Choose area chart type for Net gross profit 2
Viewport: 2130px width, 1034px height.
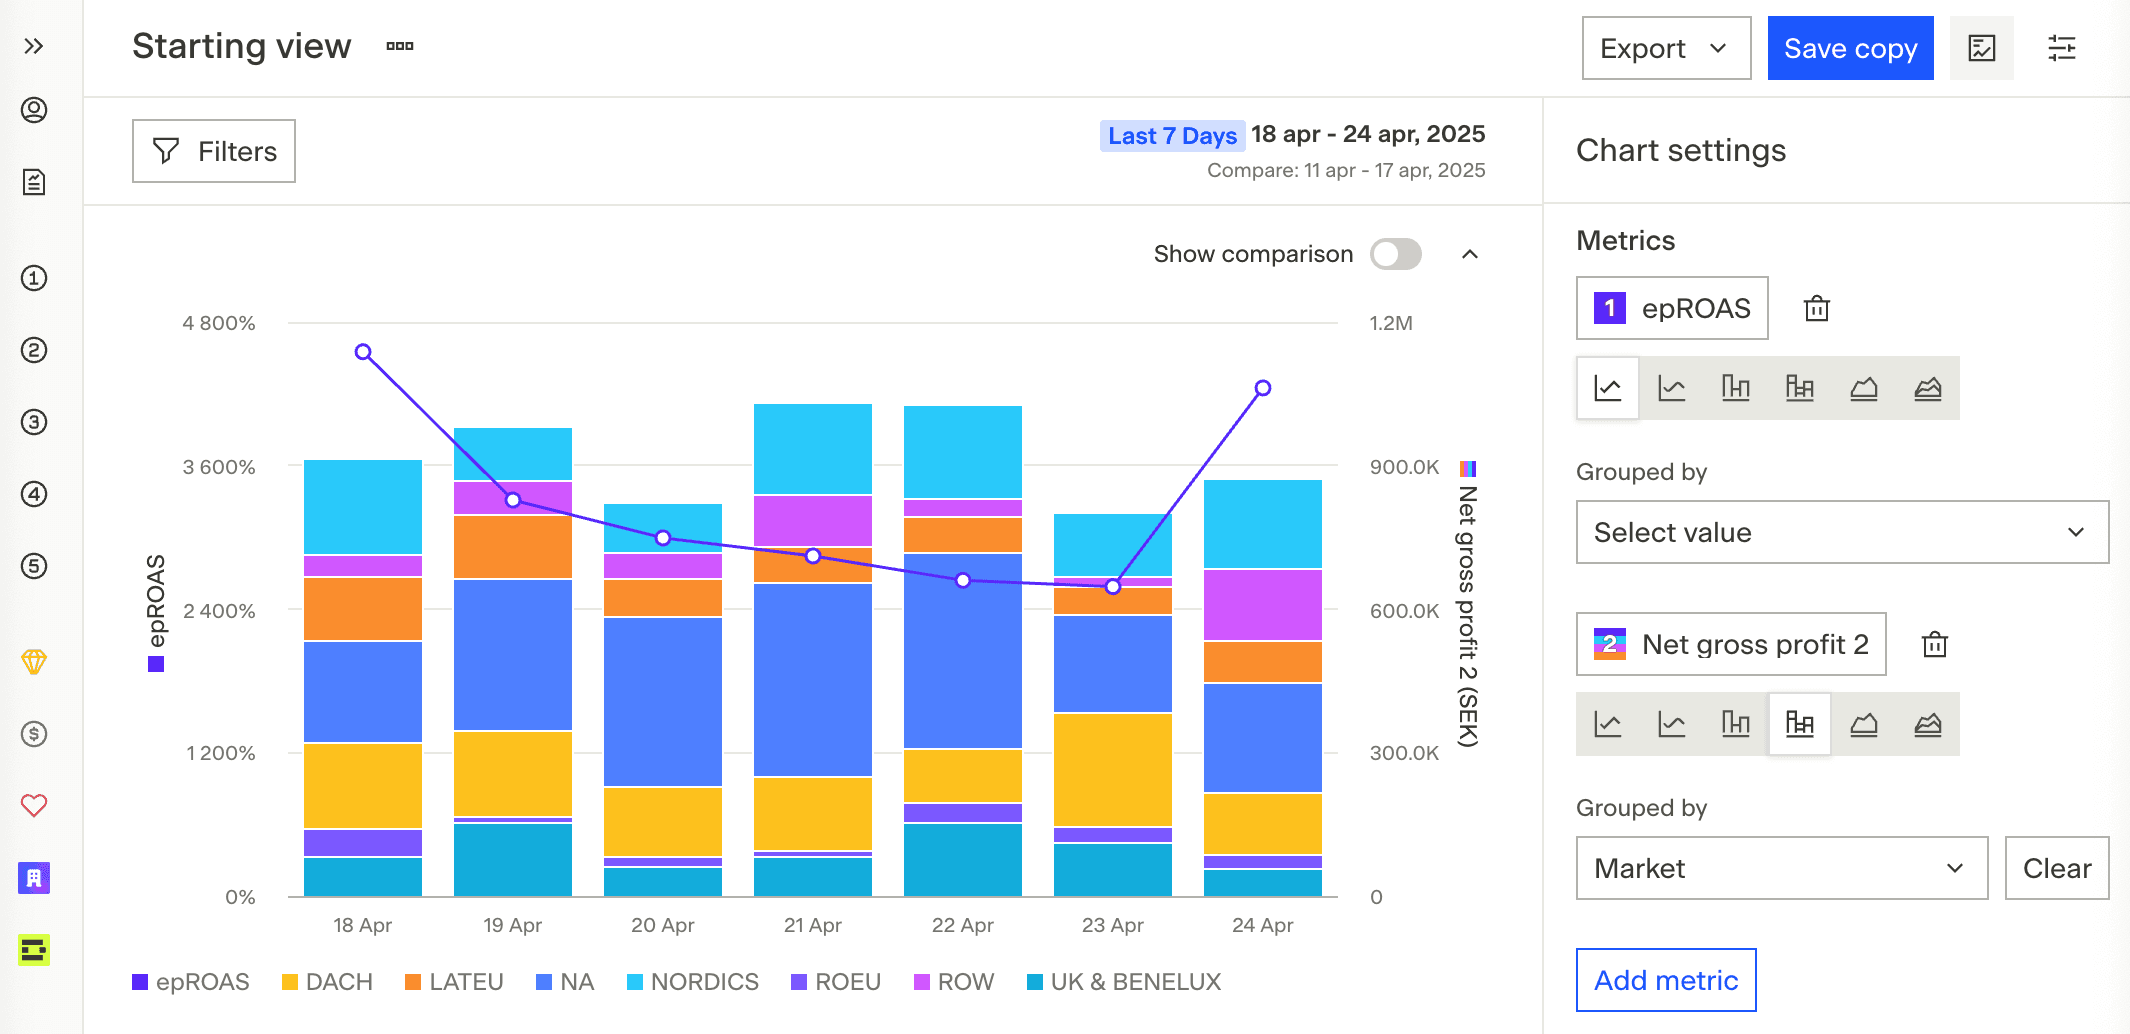click(1863, 724)
